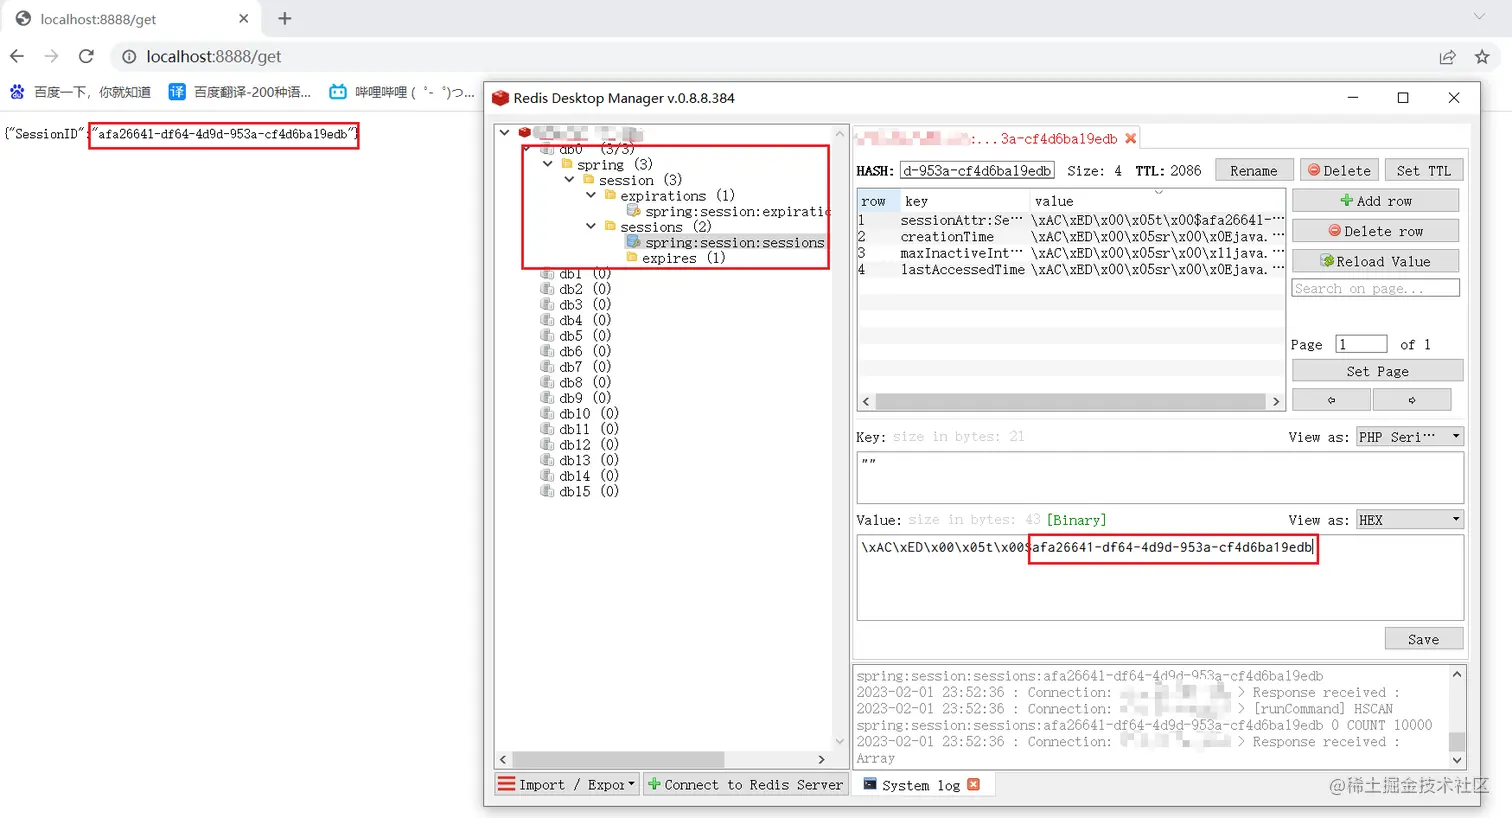Click the Value text area
The image size is (1512, 818).
click(1160, 577)
